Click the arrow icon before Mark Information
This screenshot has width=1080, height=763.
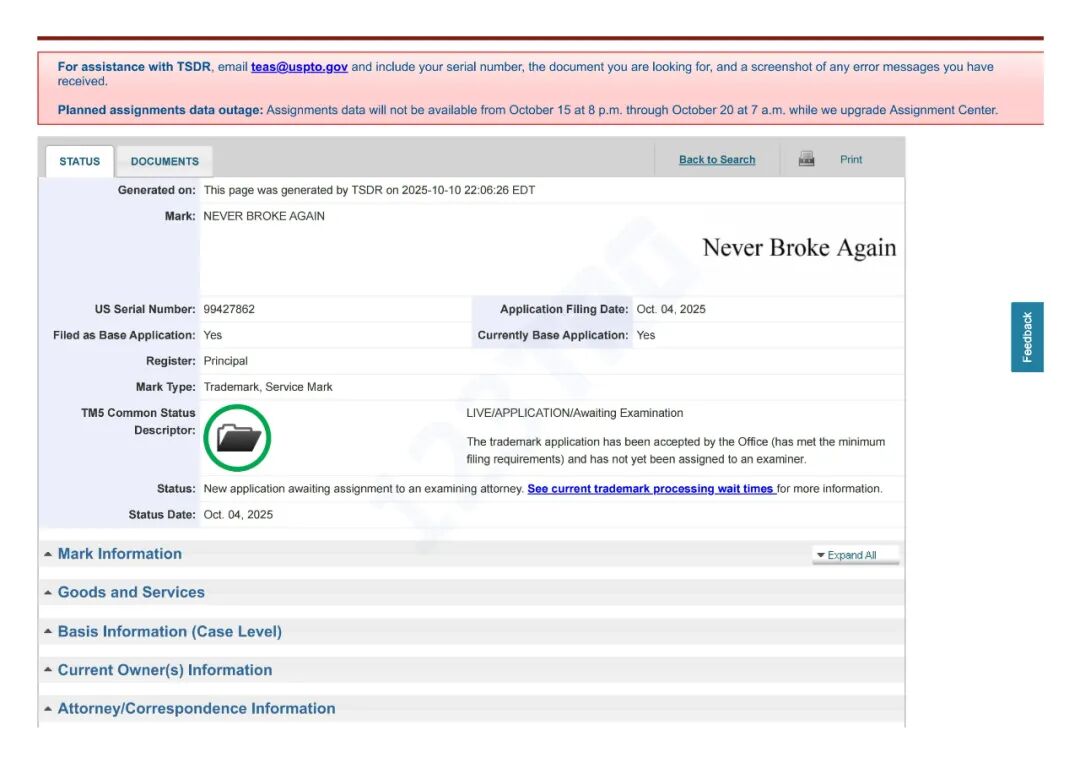tap(48, 555)
